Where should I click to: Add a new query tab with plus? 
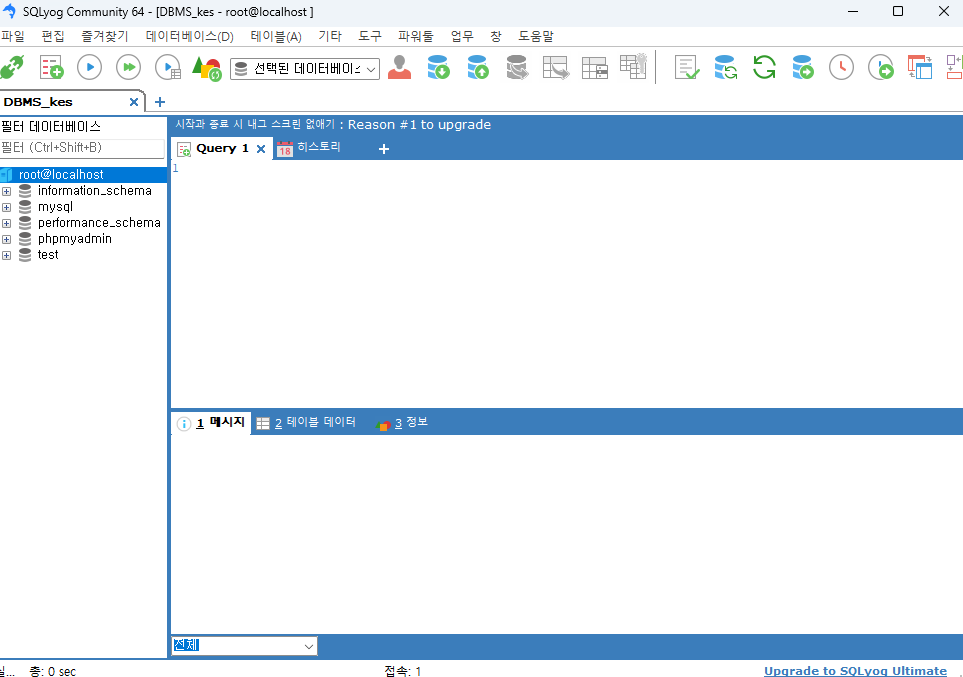click(384, 149)
